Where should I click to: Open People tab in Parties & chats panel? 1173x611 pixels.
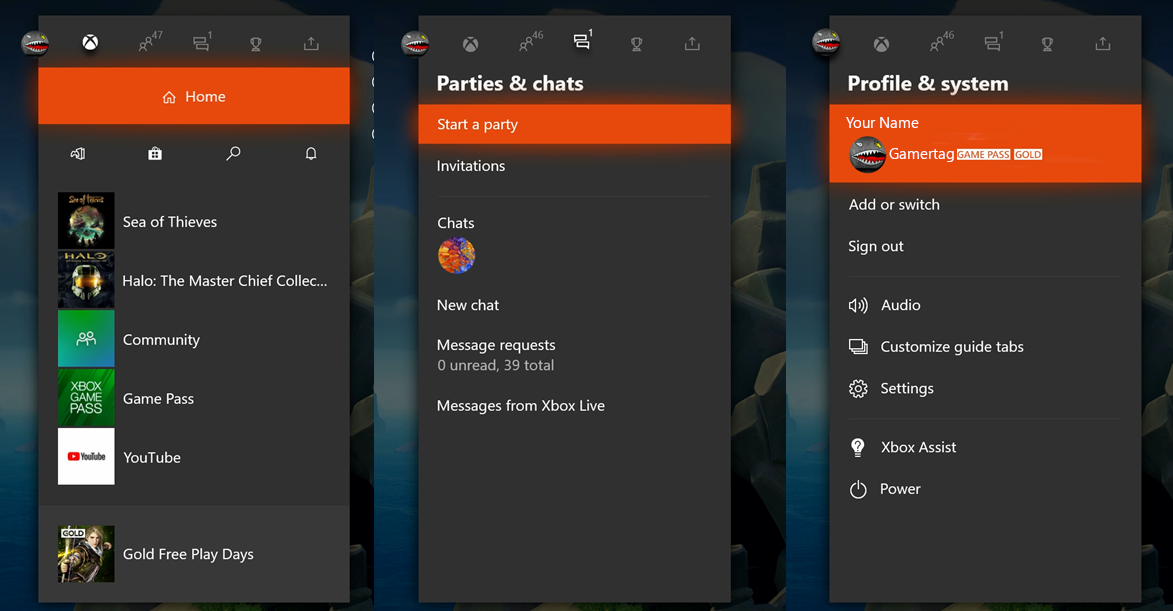[530, 43]
